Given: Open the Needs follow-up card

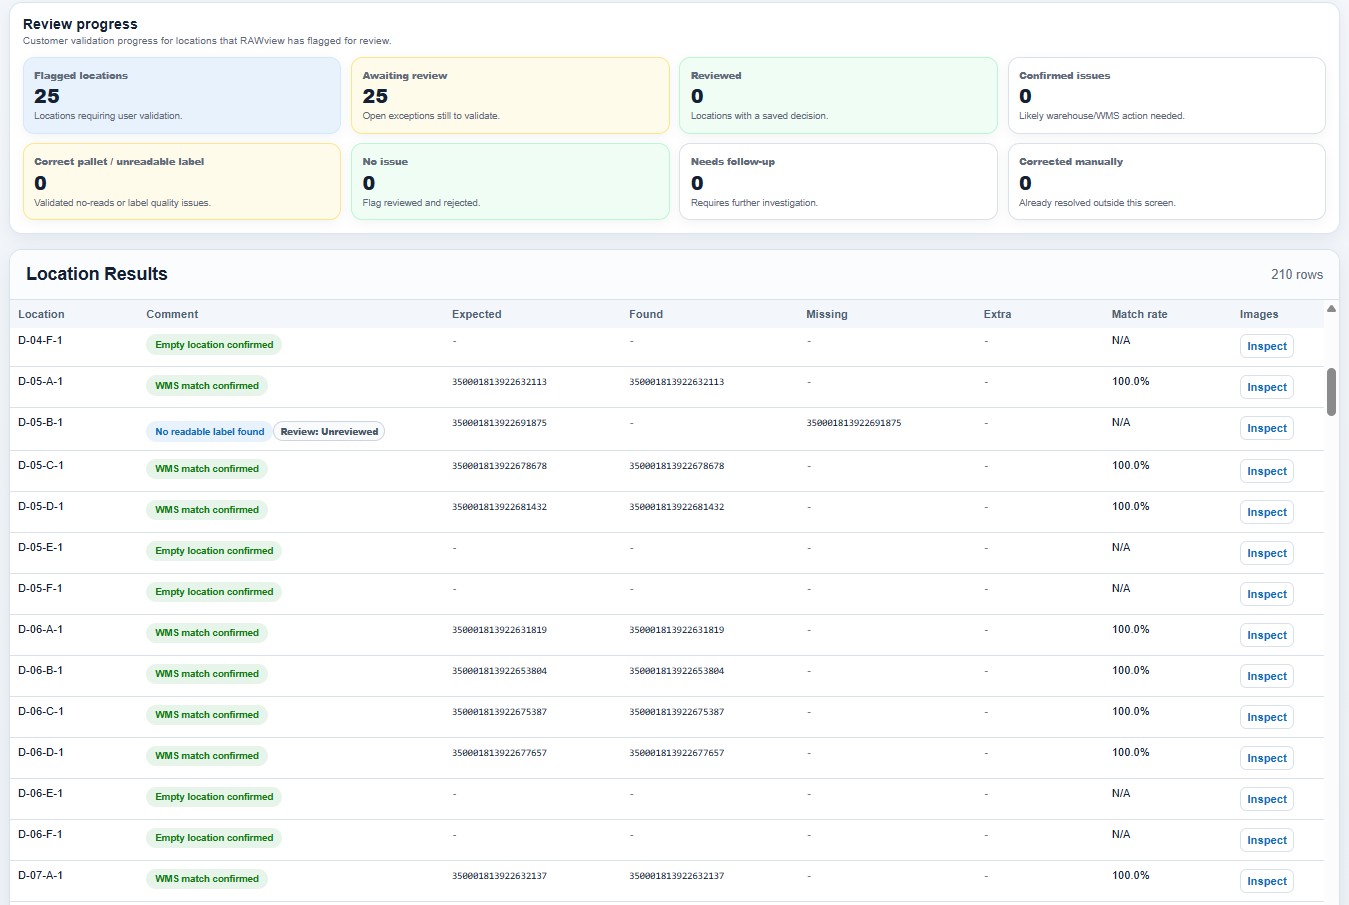Looking at the screenshot, I should coord(838,182).
